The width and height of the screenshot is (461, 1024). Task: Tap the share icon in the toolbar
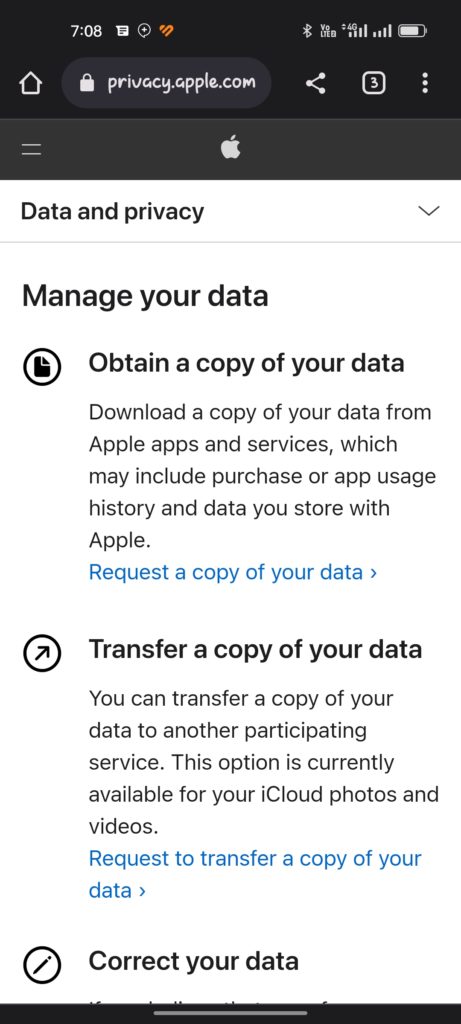click(x=316, y=83)
